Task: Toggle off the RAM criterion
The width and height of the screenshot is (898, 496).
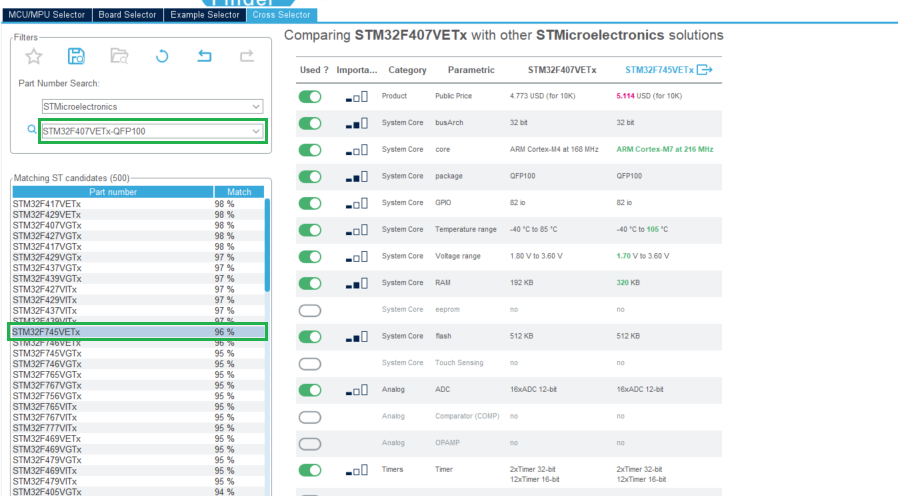Action: [310, 284]
